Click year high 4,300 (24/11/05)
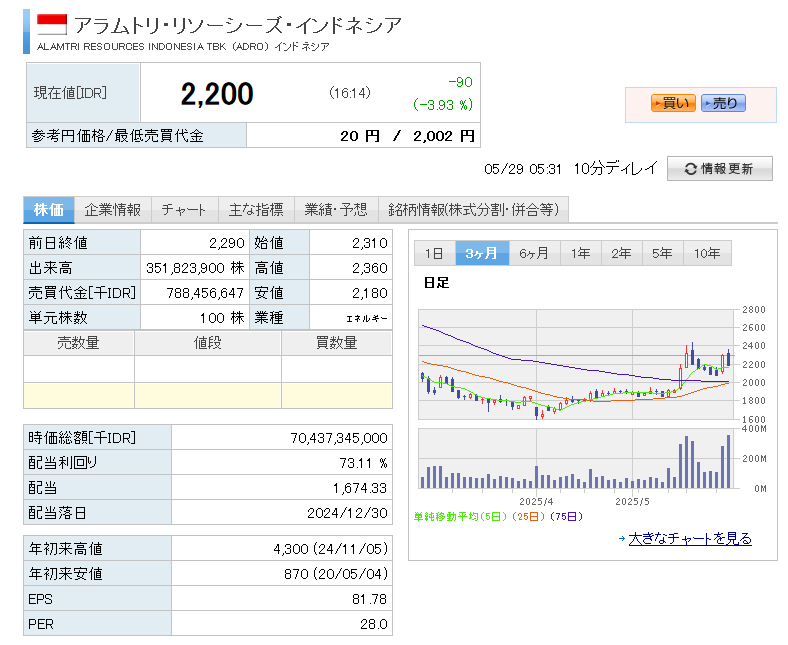788x645 pixels. click(331, 548)
